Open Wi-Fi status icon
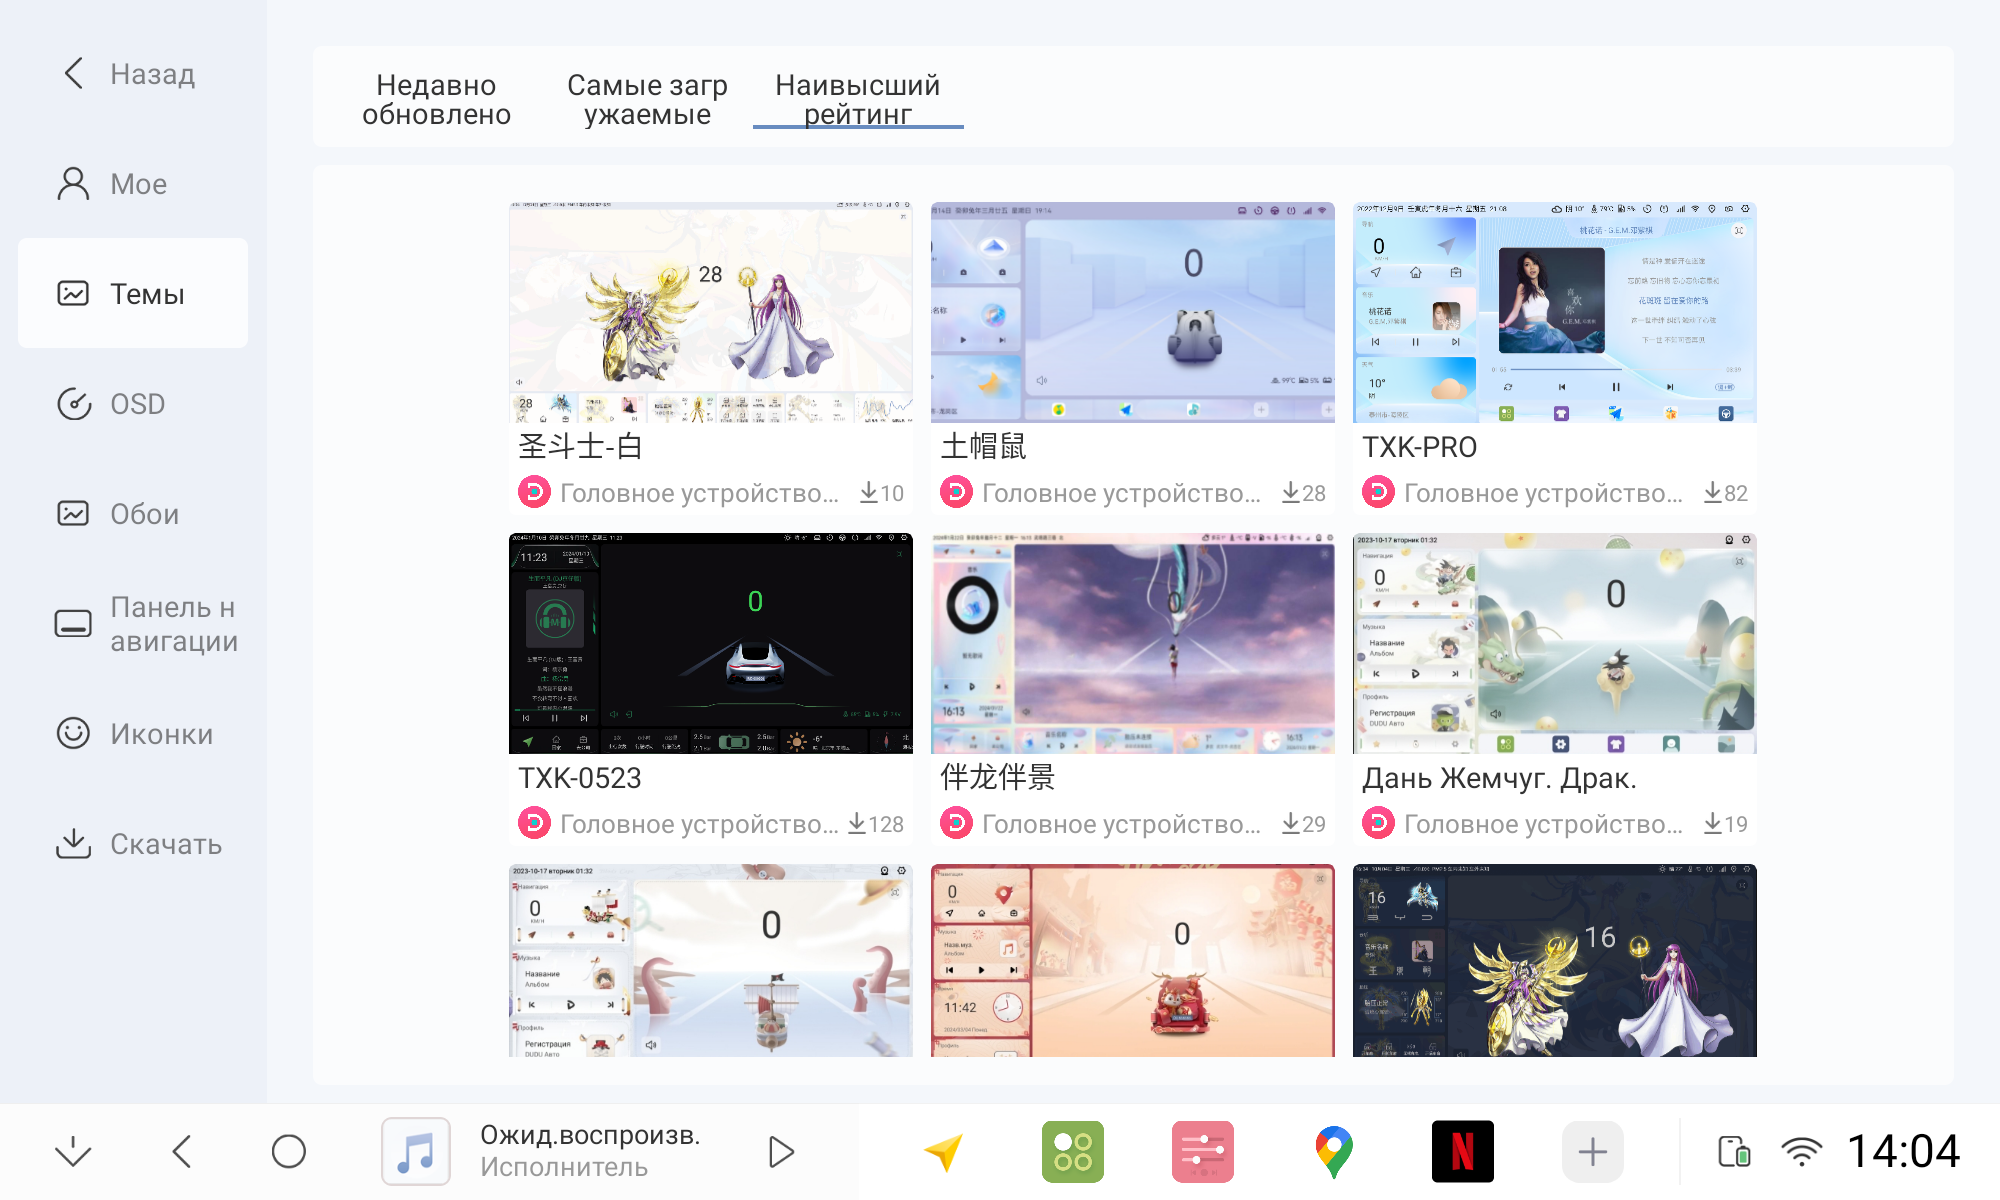This screenshot has height=1200, width=2000. (1801, 1152)
